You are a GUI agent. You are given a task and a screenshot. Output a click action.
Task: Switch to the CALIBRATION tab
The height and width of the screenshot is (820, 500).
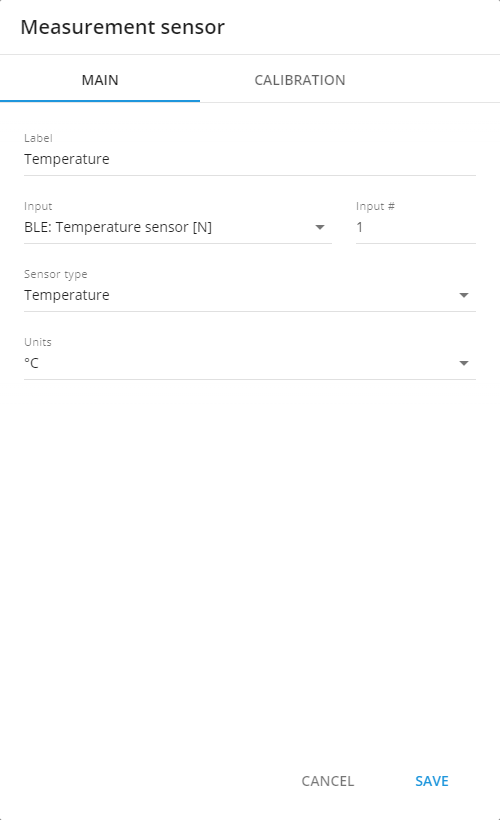click(x=300, y=79)
